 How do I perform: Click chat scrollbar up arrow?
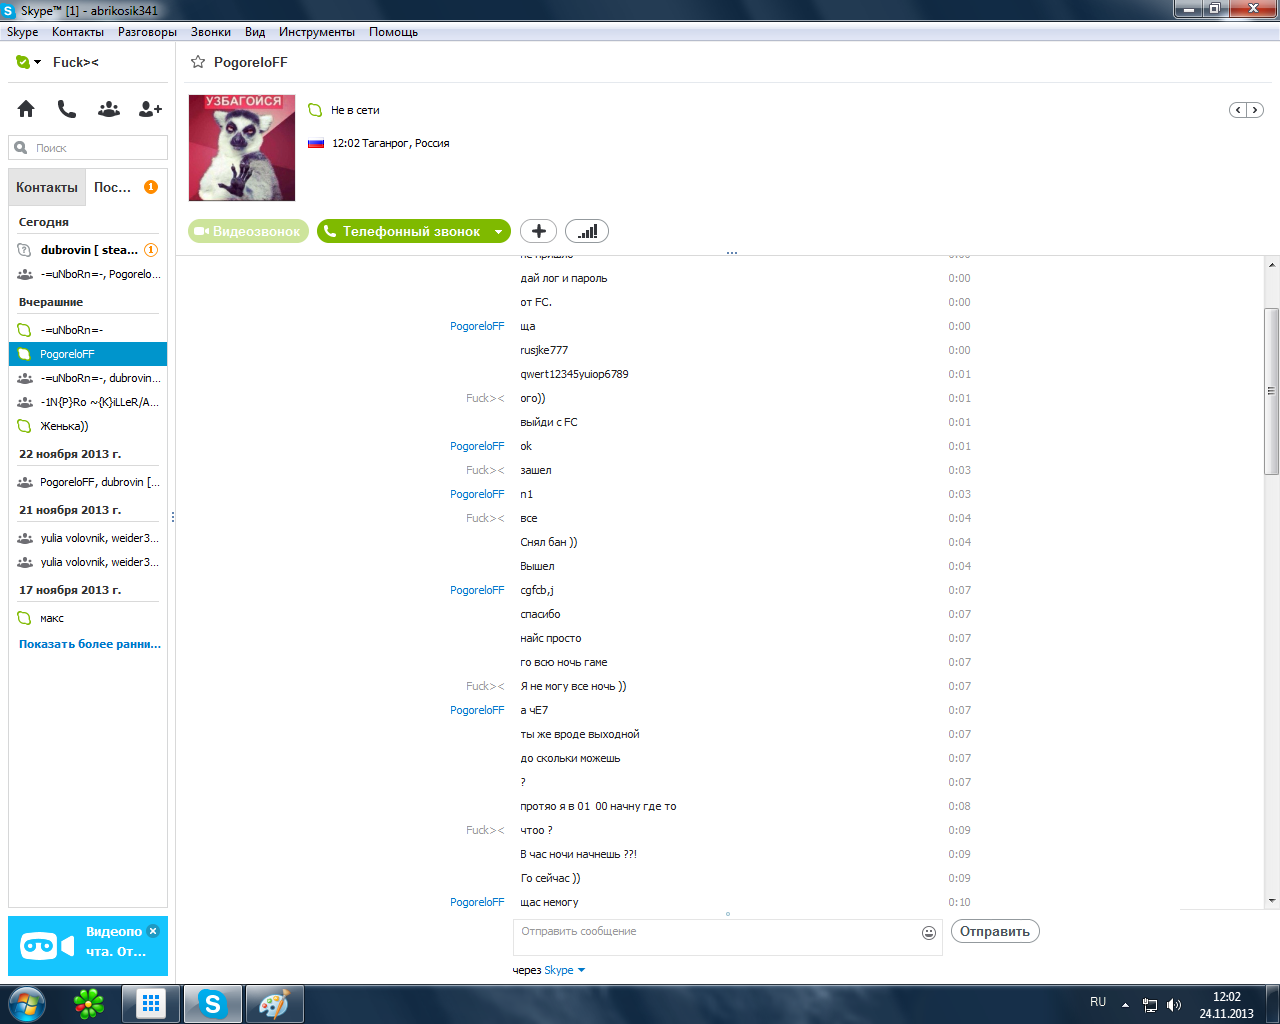(1272, 265)
